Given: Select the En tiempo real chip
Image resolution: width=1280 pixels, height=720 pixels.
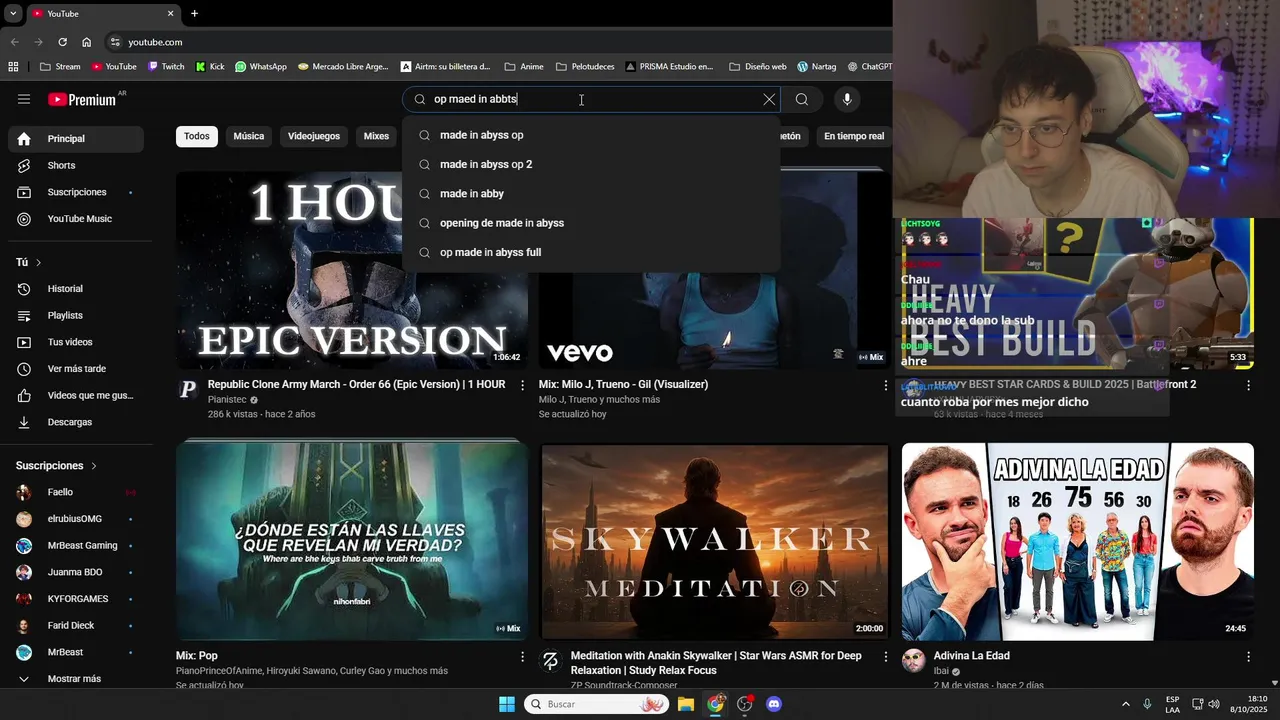Looking at the screenshot, I should (x=853, y=136).
